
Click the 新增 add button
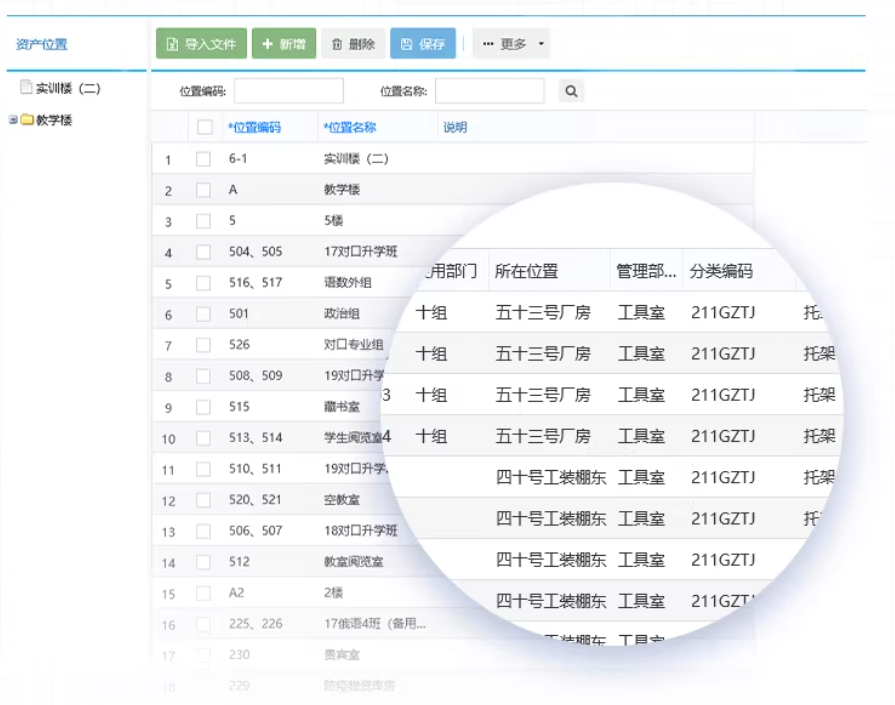tap(284, 43)
